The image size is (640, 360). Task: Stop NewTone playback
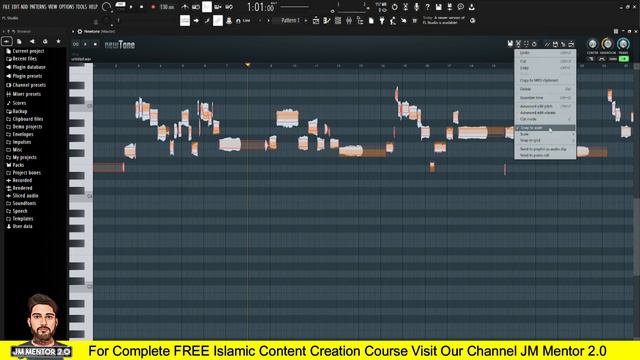(x=95, y=44)
